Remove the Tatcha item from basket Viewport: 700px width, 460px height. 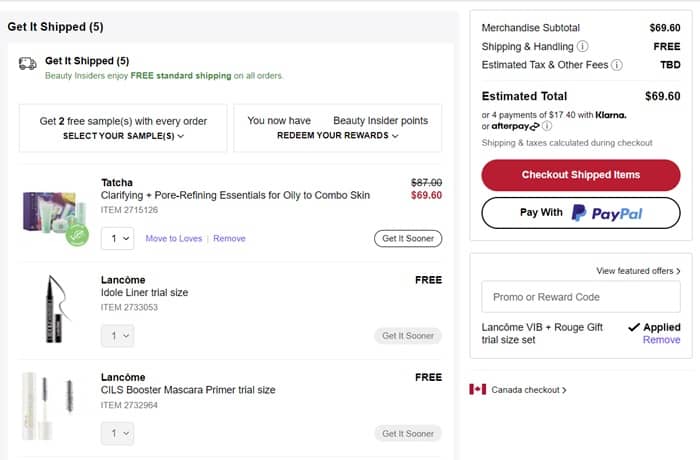click(x=229, y=239)
